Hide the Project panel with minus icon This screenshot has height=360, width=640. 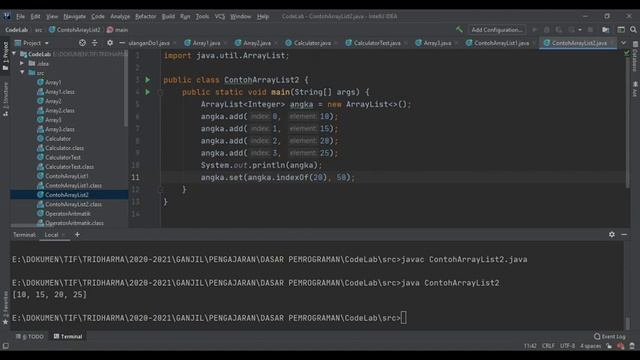(x=122, y=43)
